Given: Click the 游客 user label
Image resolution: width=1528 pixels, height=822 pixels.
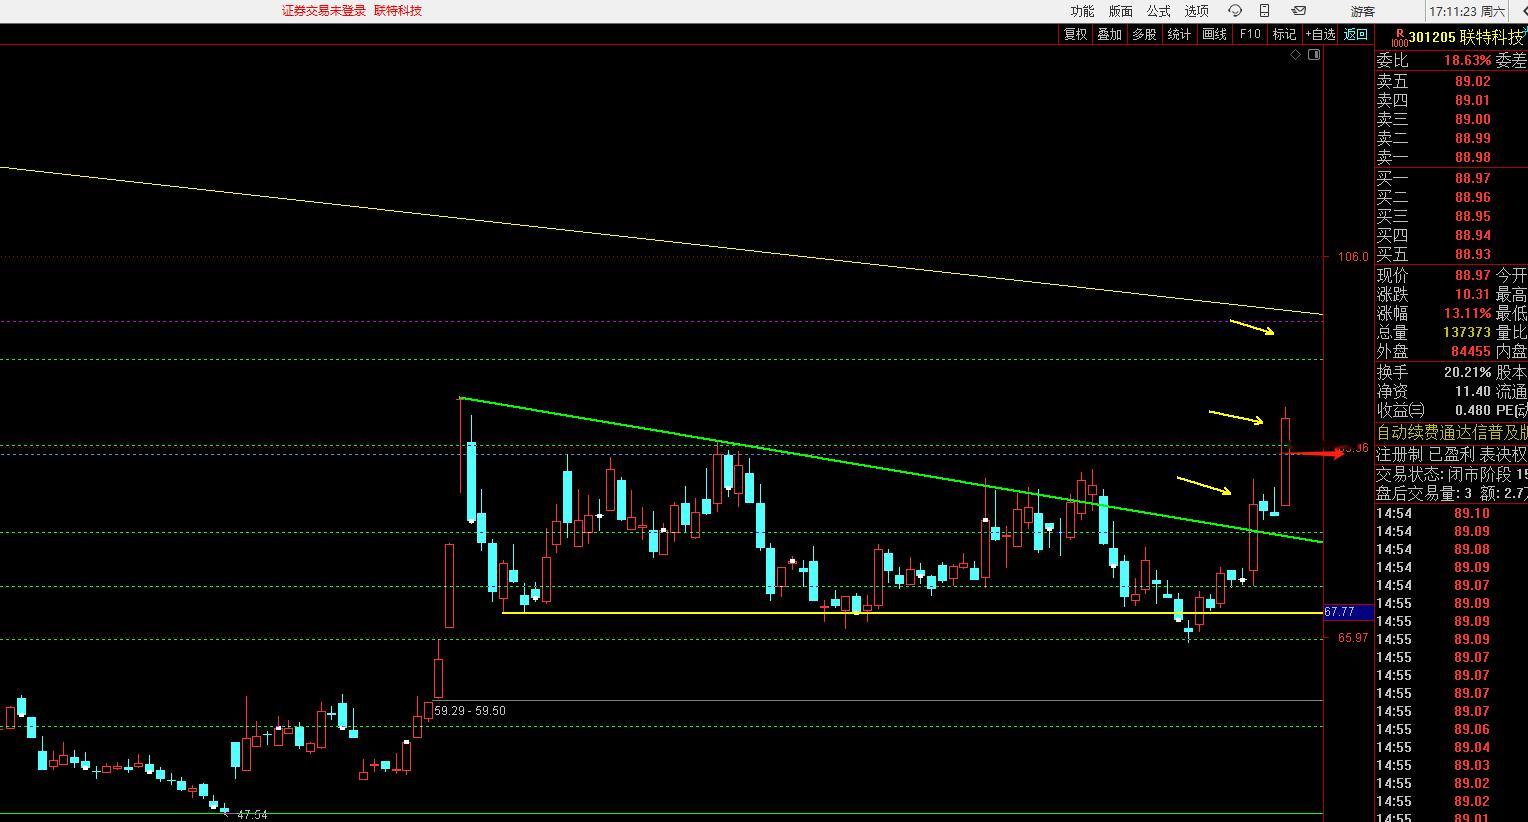Looking at the screenshot, I should [1362, 11].
